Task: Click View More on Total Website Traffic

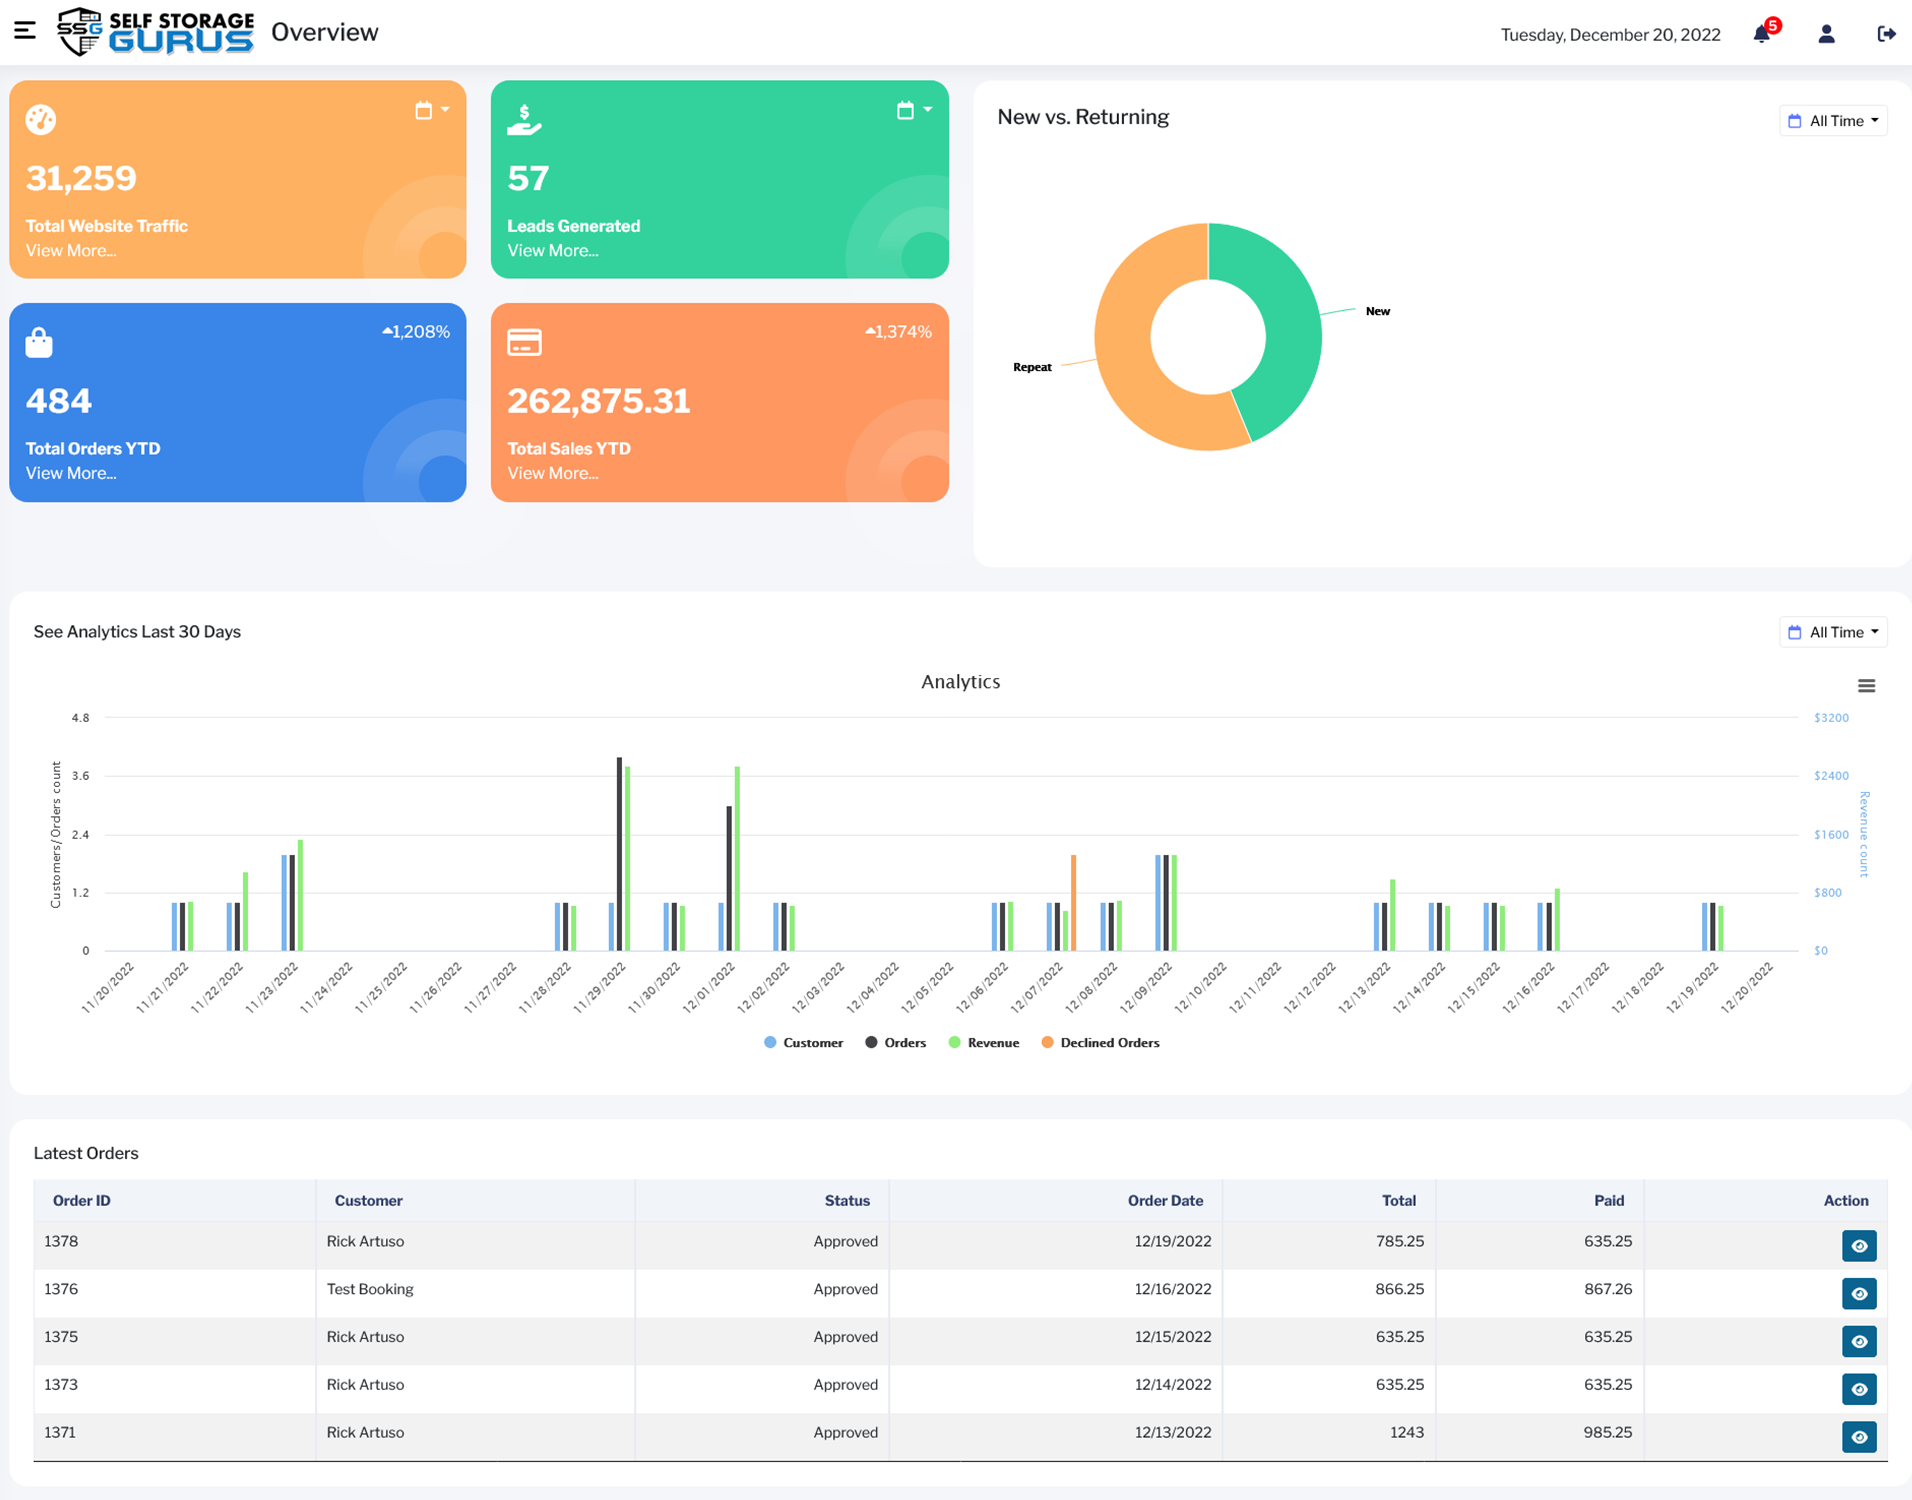Action: pyautogui.click(x=71, y=250)
